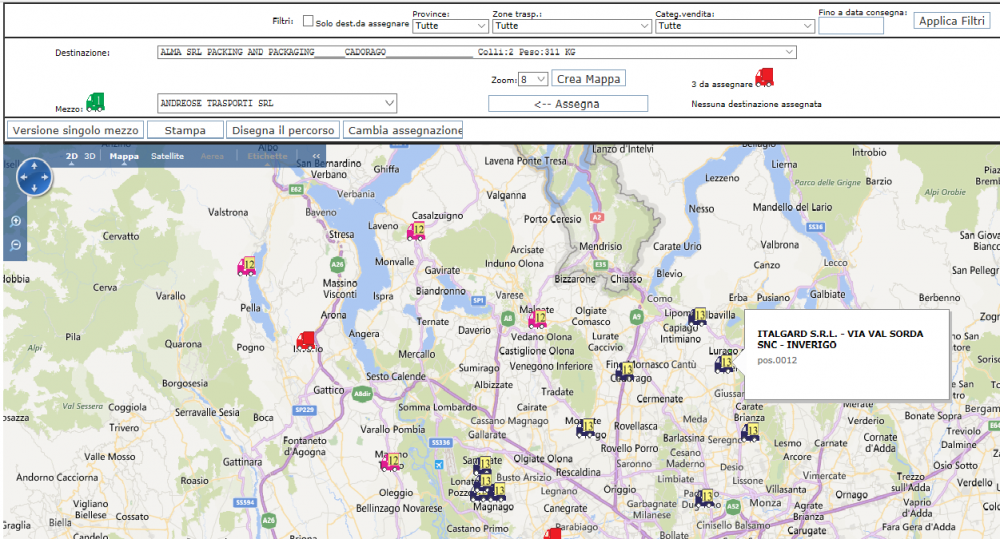The height and width of the screenshot is (539, 1000).
Task: Click the 3 da assegnare label
Action: 722,84
